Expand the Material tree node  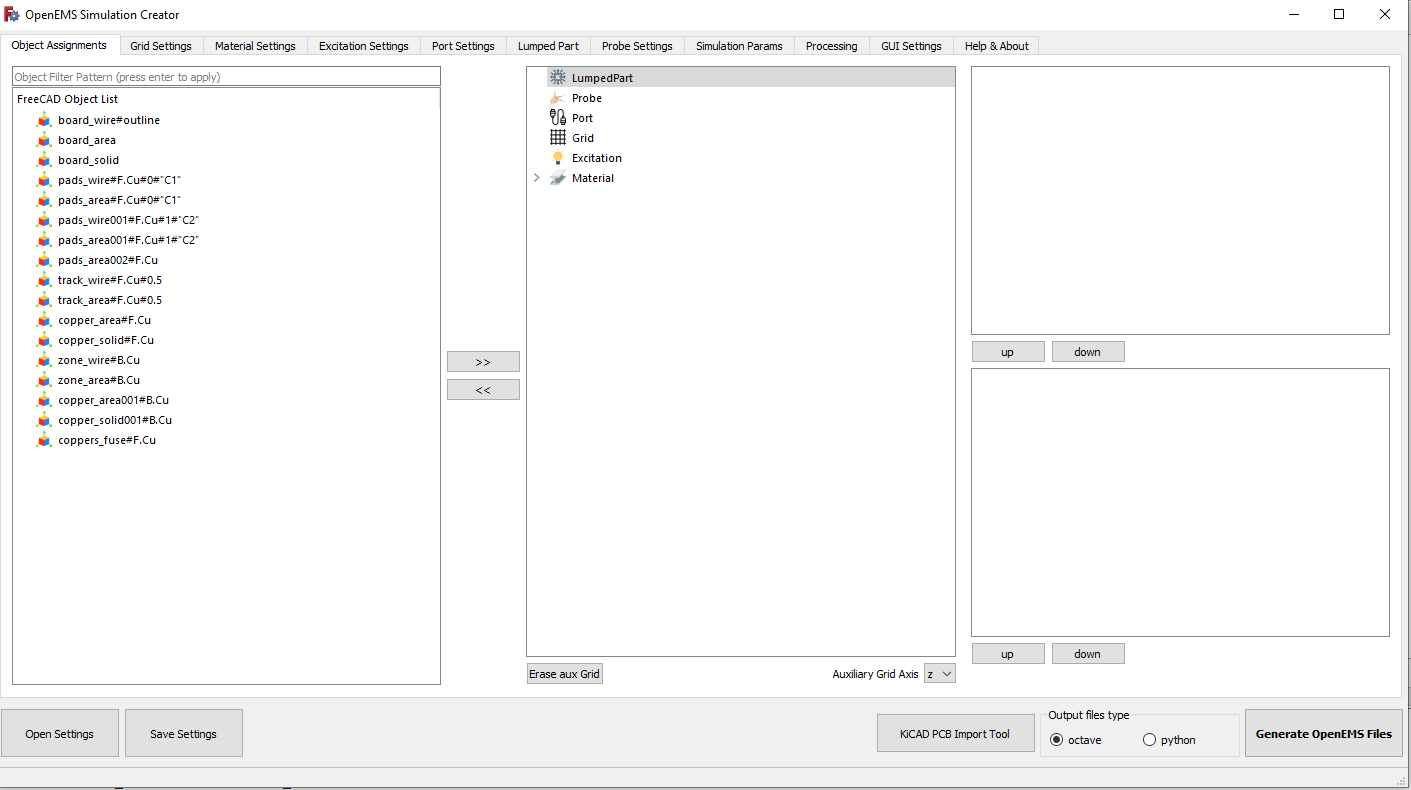(x=537, y=178)
